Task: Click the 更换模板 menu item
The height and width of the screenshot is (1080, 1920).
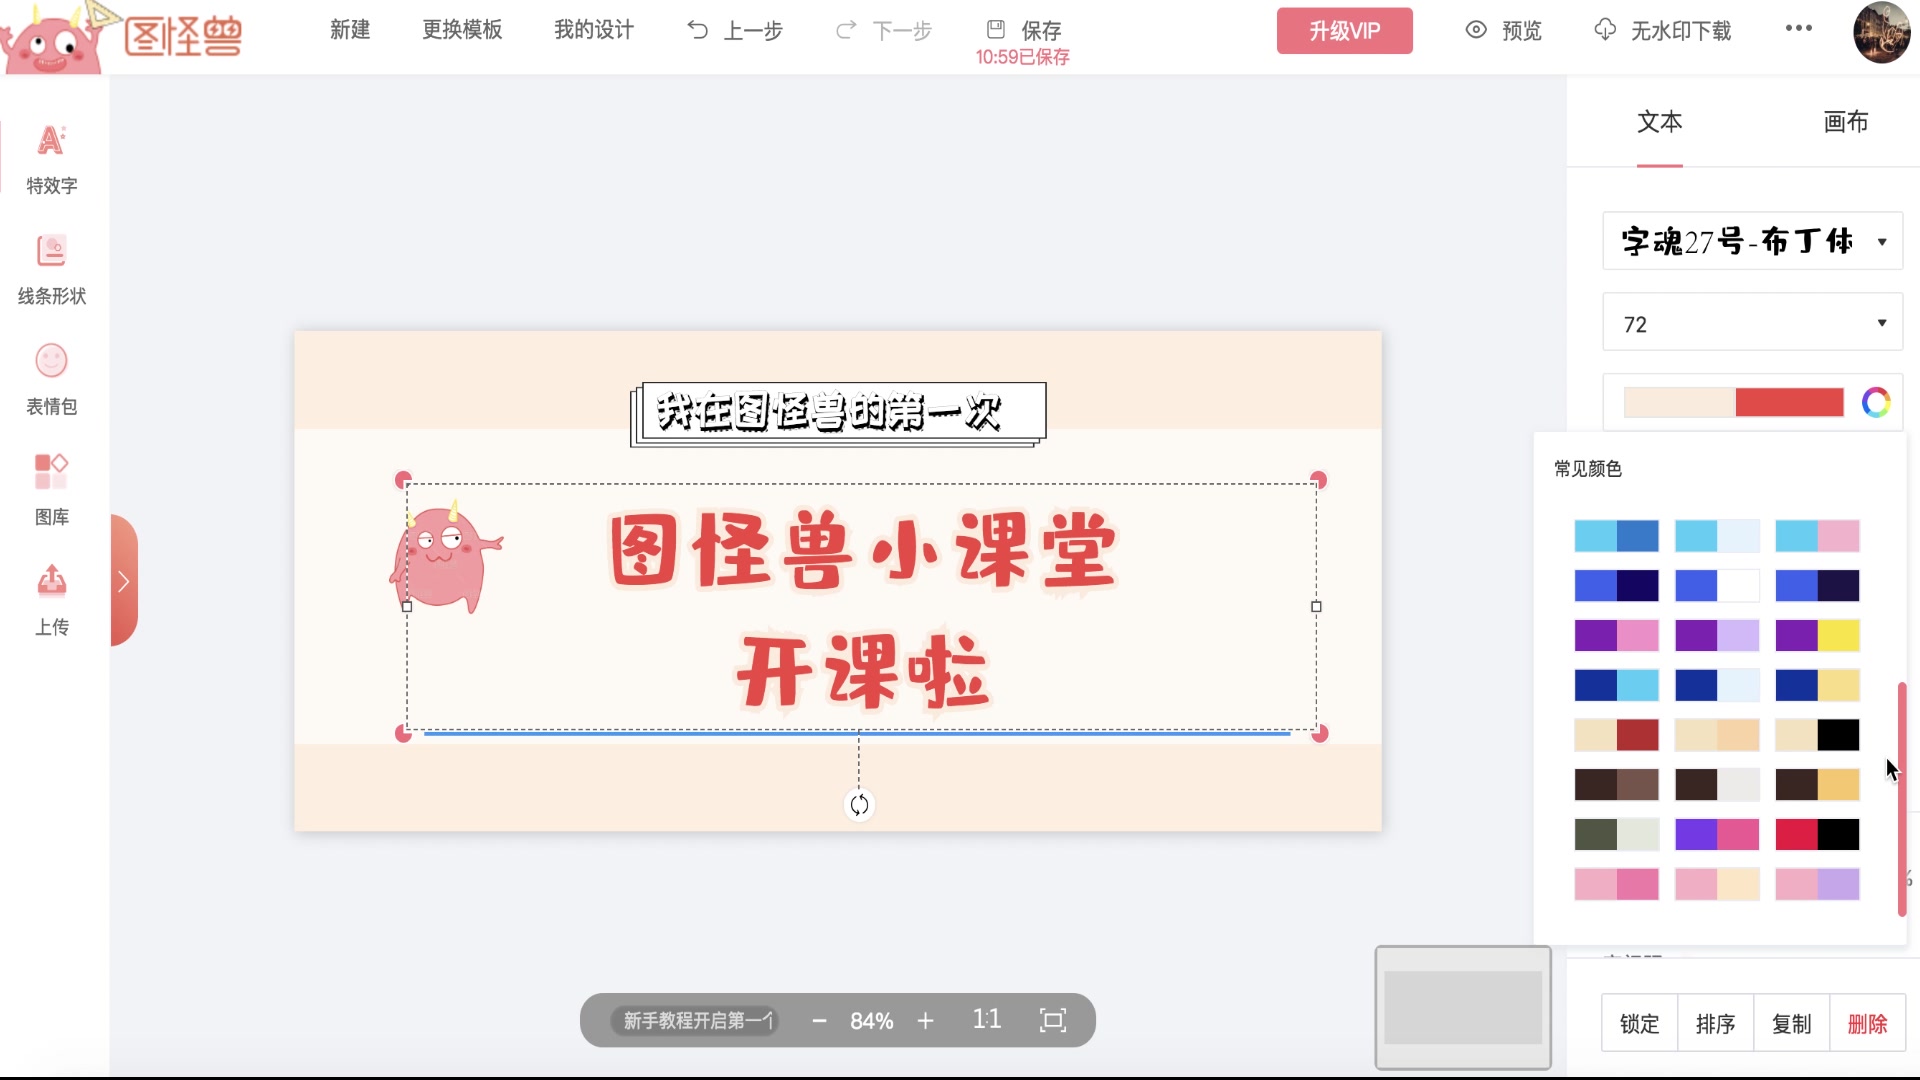Action: (x=462, y=30)
